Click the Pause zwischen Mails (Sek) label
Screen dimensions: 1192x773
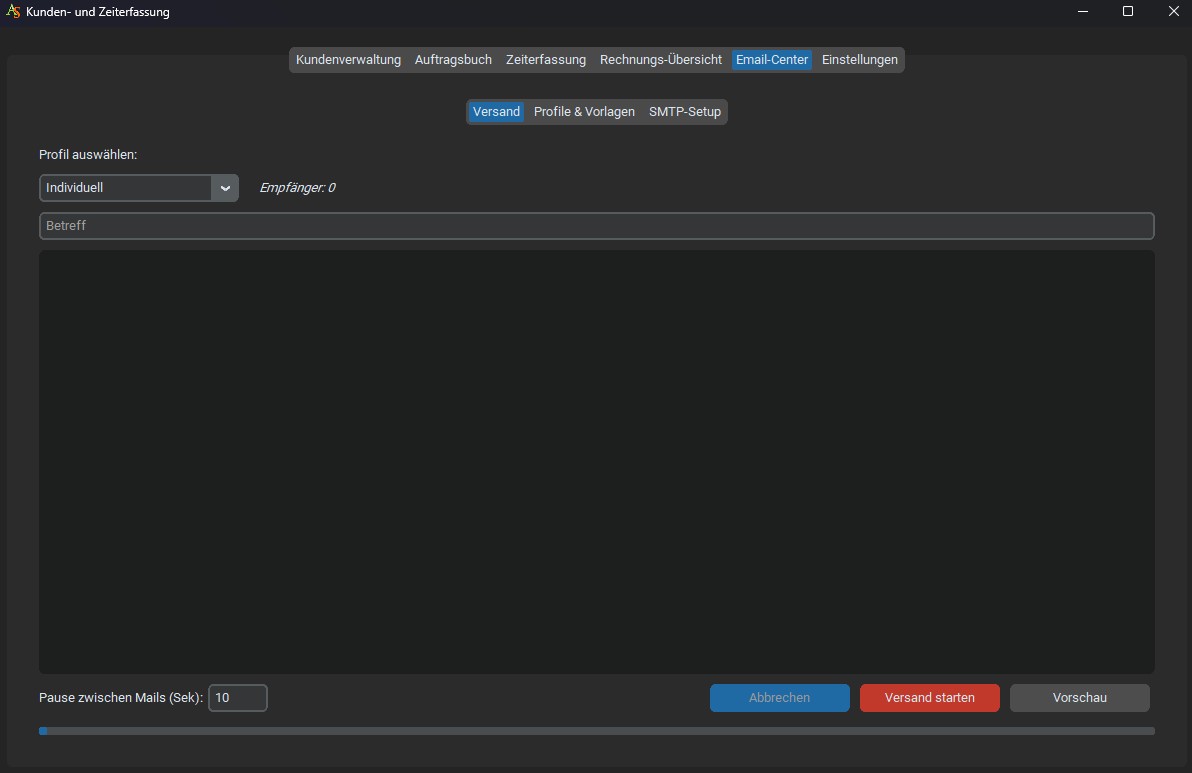point(121,698)
